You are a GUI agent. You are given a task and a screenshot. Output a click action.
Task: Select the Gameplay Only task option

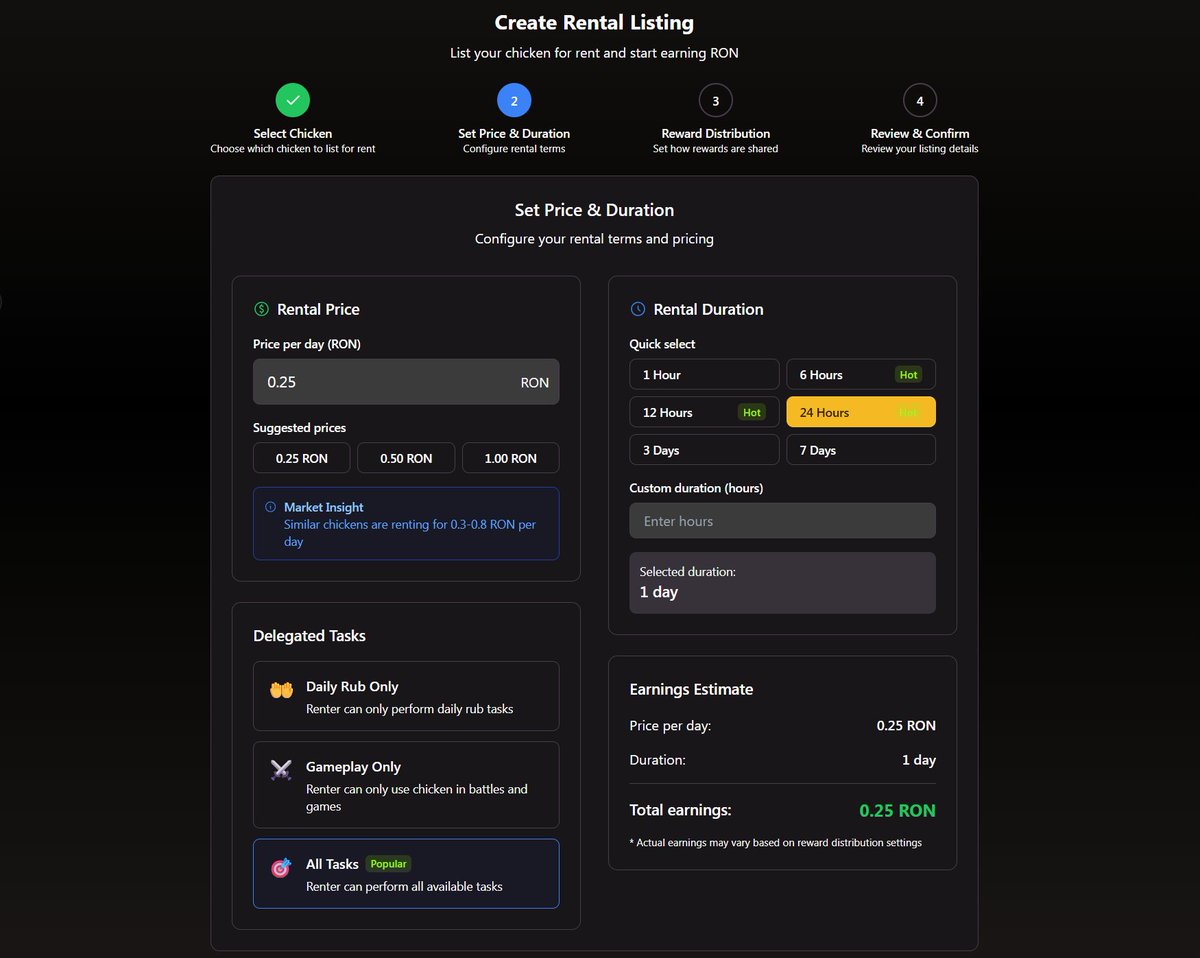click(406, 785)
